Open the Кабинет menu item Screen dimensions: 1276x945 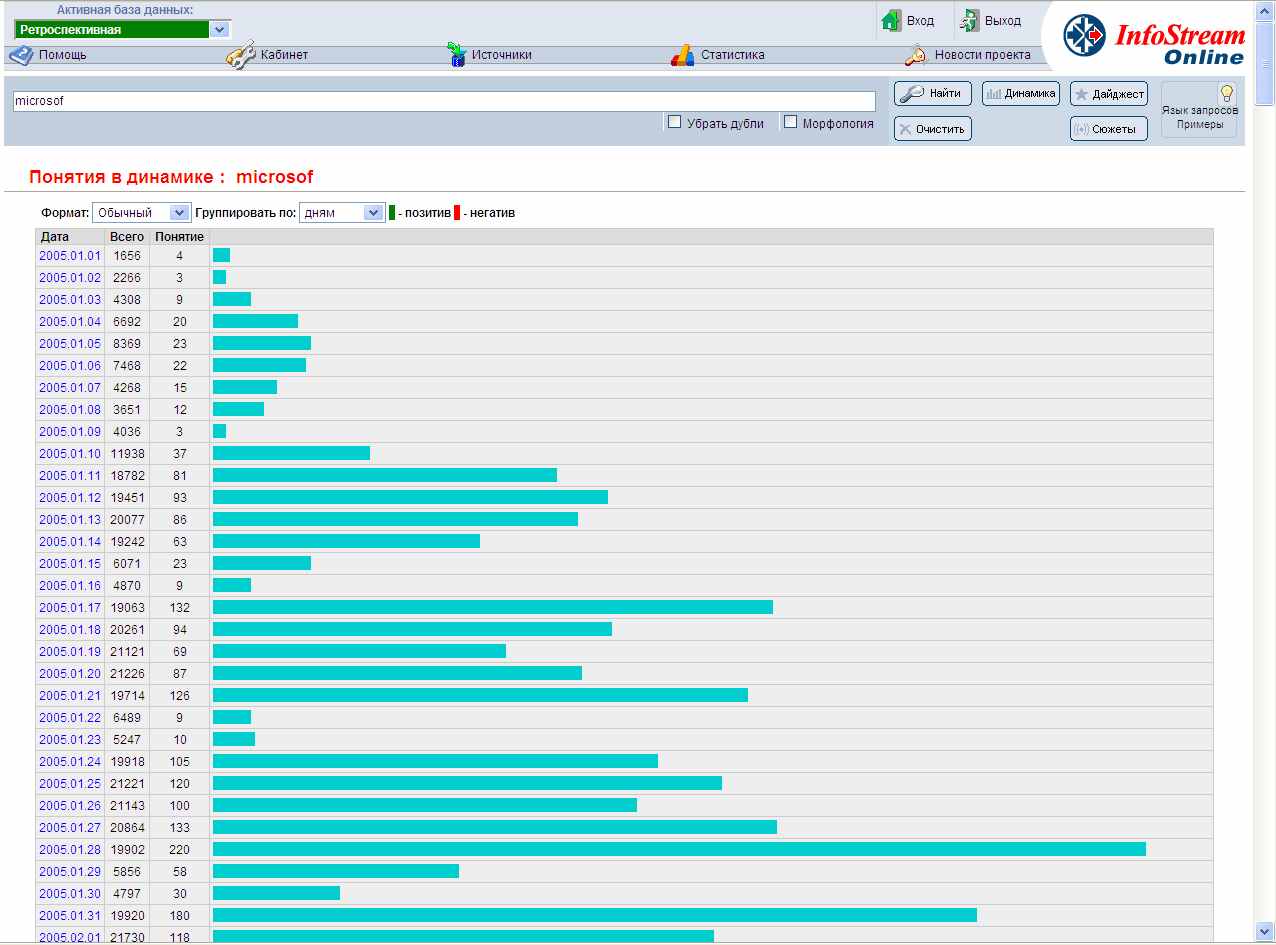[x=284, y=55]
